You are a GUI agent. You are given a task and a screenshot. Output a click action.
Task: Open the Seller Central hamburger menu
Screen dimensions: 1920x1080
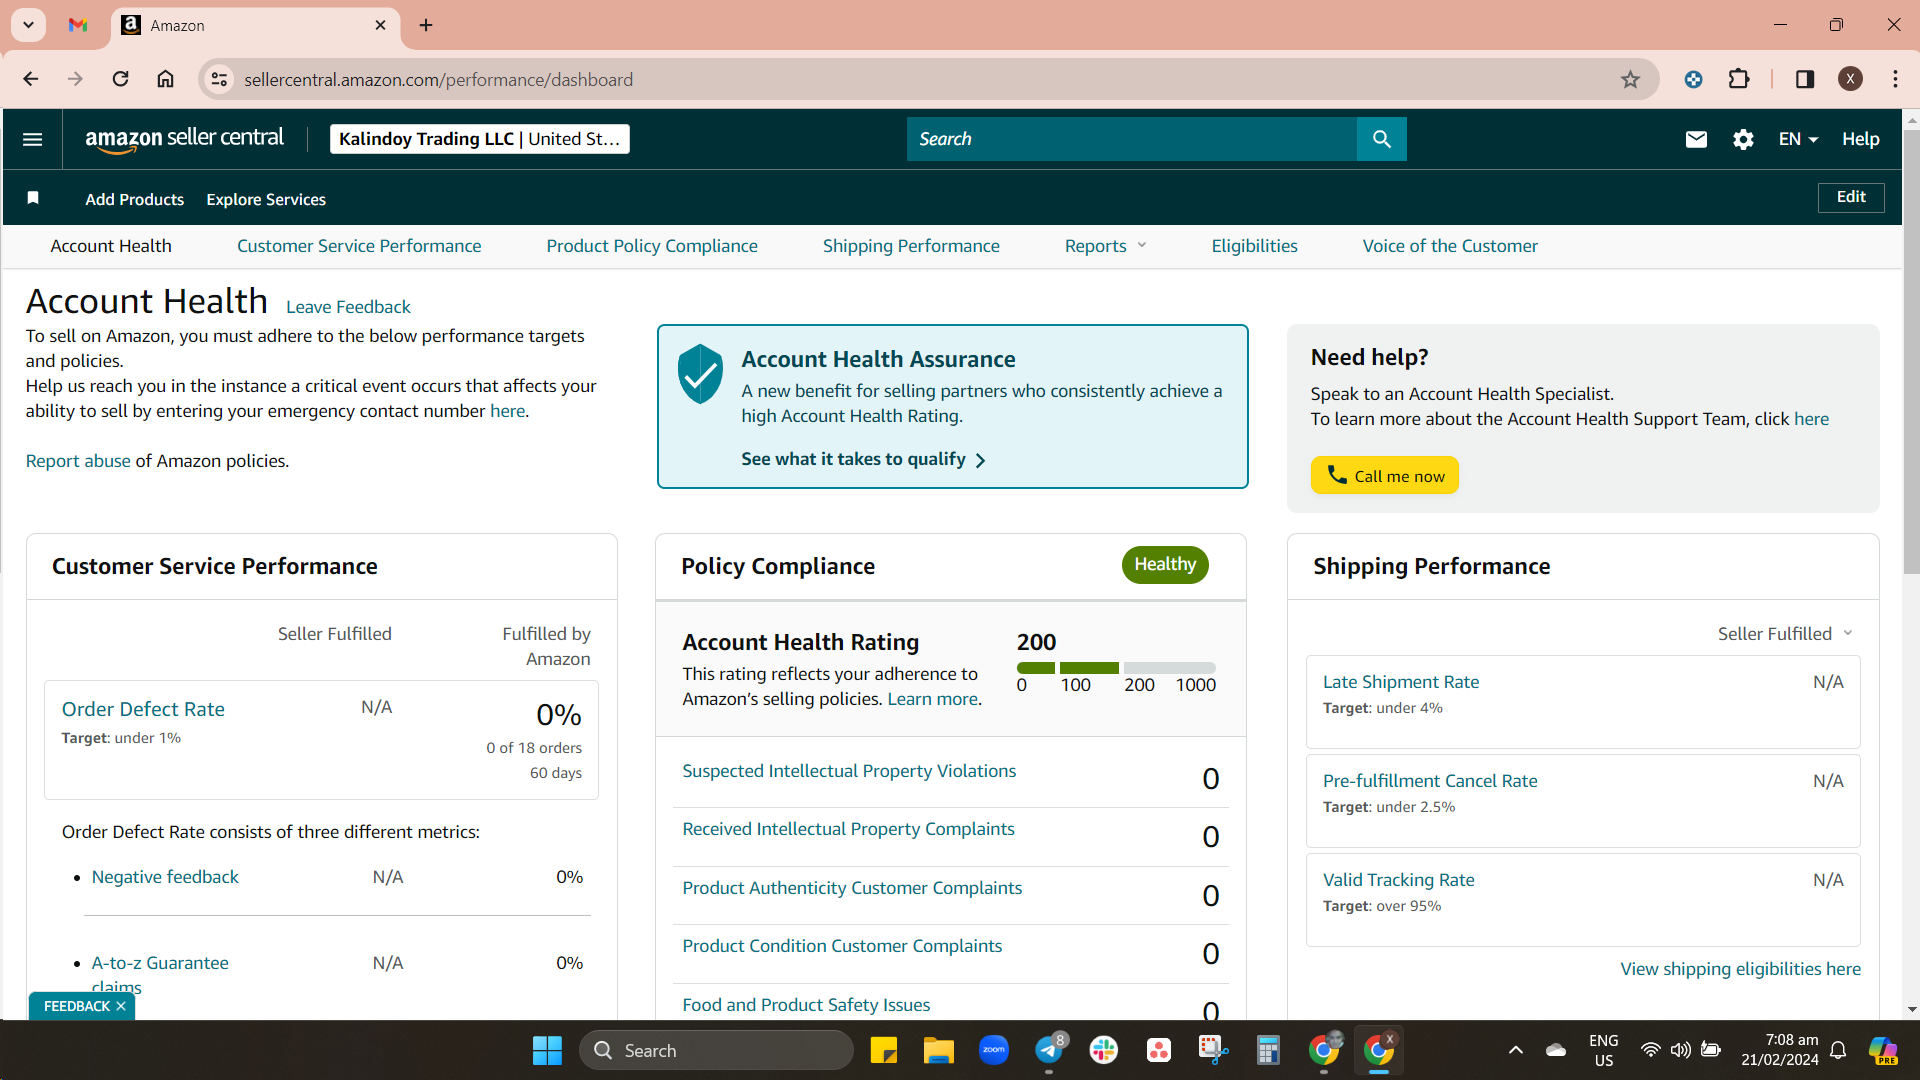tap(32, 139)
